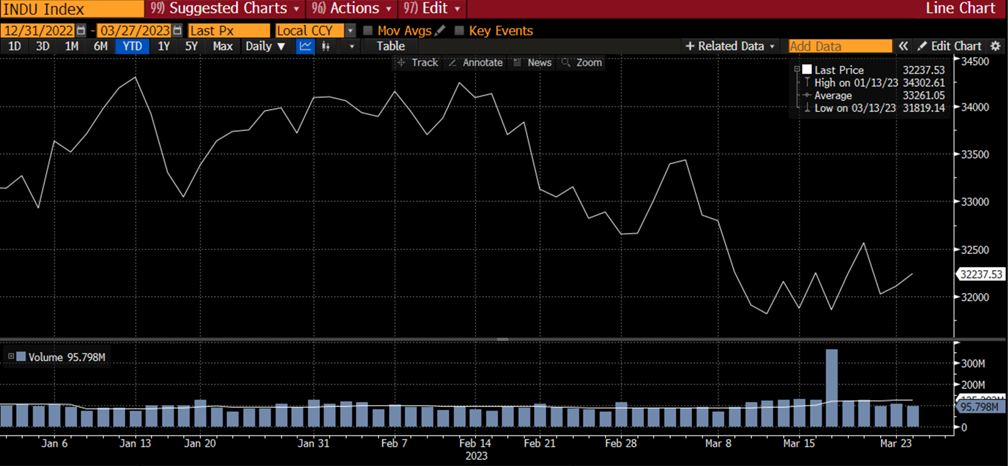Viewport: 1008px width, 466px height.
Task: Activate the Annotate drawing tool
Action: tap(475, 62)
